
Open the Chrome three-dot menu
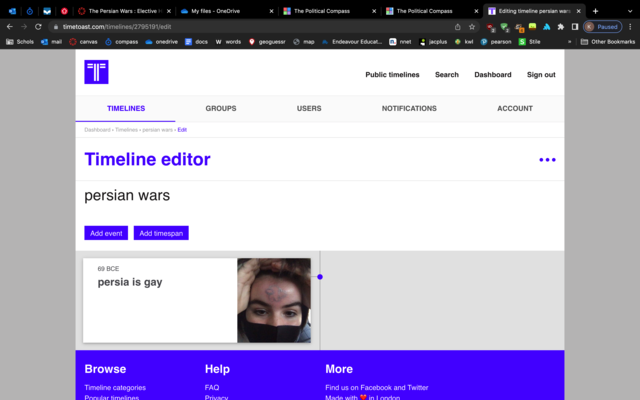point(630,27)
